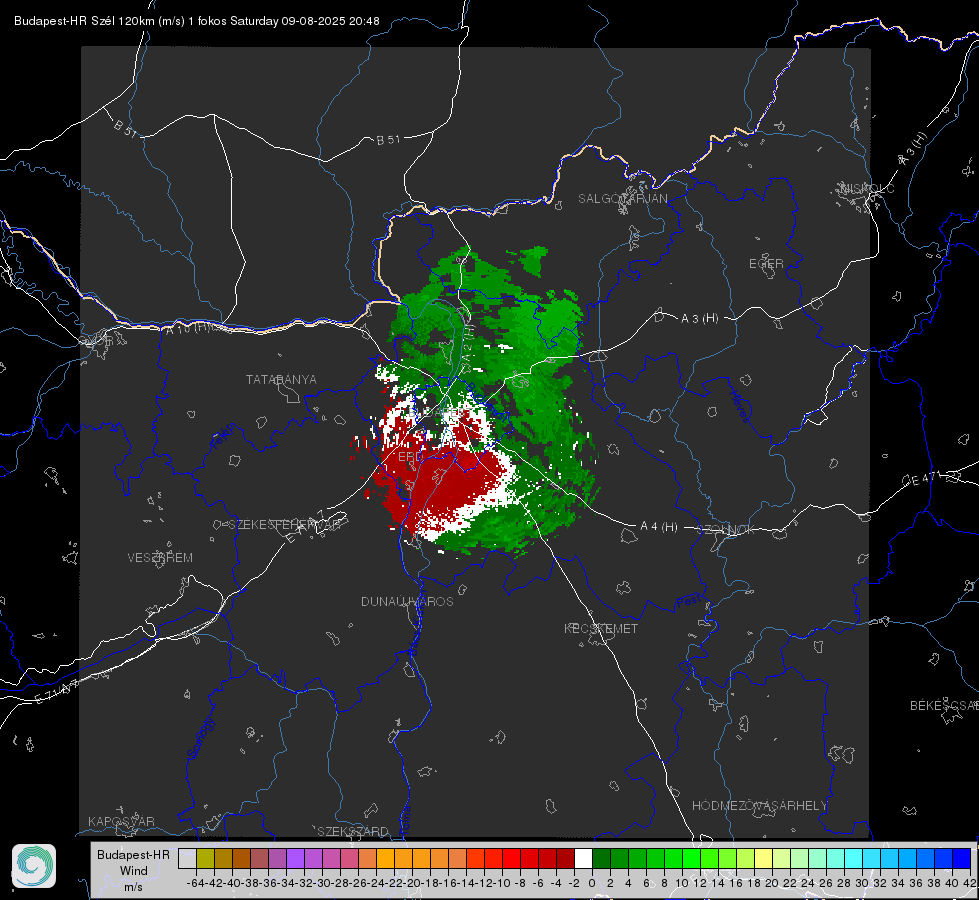This screenshot has width=979, height=900.
Task: Pick the yellow swatch above value 18
Action: (x=763, y=858)
